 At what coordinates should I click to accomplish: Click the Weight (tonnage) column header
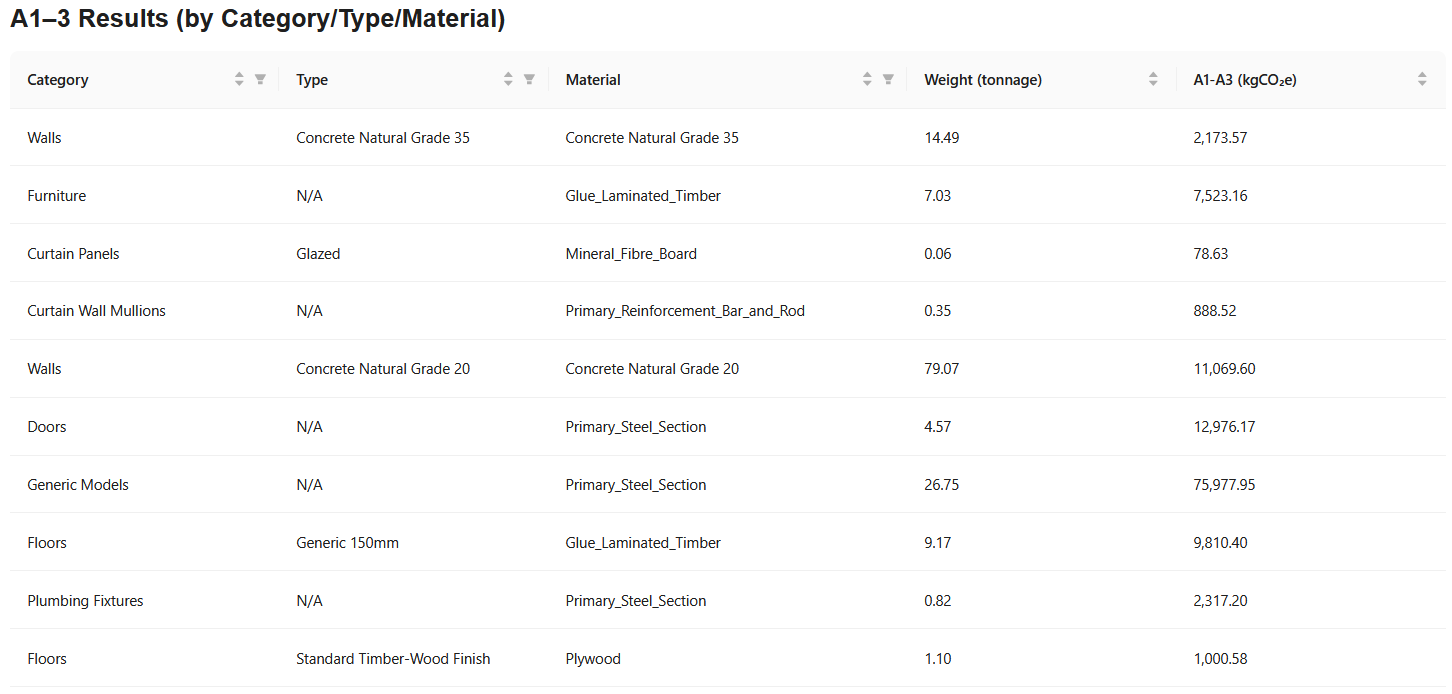(x=983, y=79)
